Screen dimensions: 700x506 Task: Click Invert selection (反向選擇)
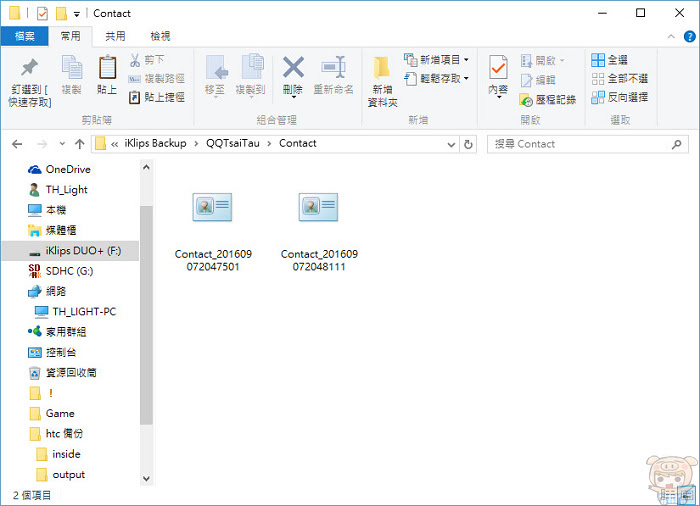click(619, 97)
